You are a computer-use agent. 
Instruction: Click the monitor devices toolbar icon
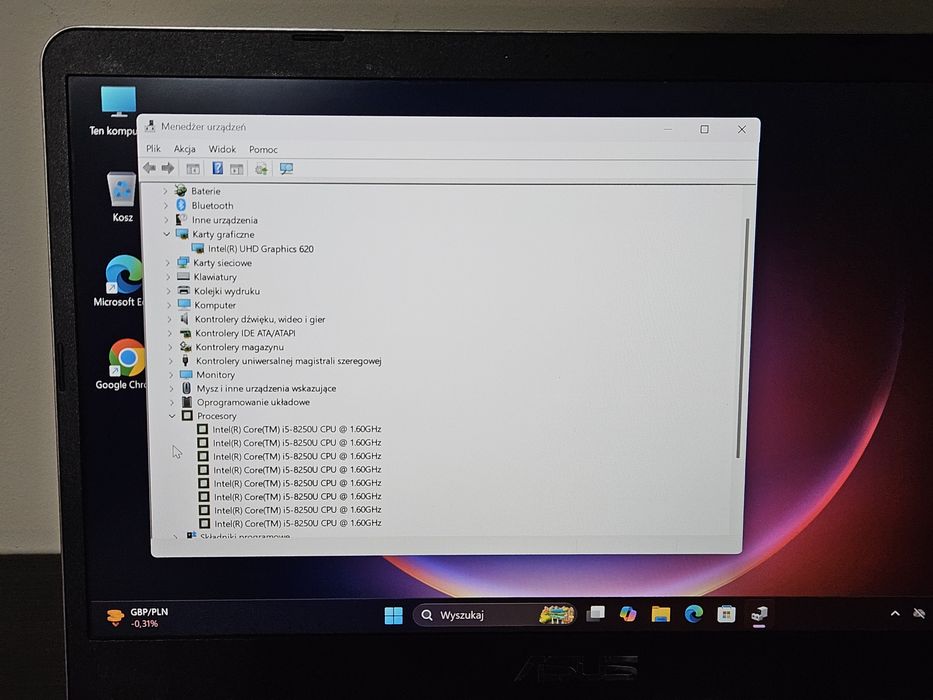point(286,169)
